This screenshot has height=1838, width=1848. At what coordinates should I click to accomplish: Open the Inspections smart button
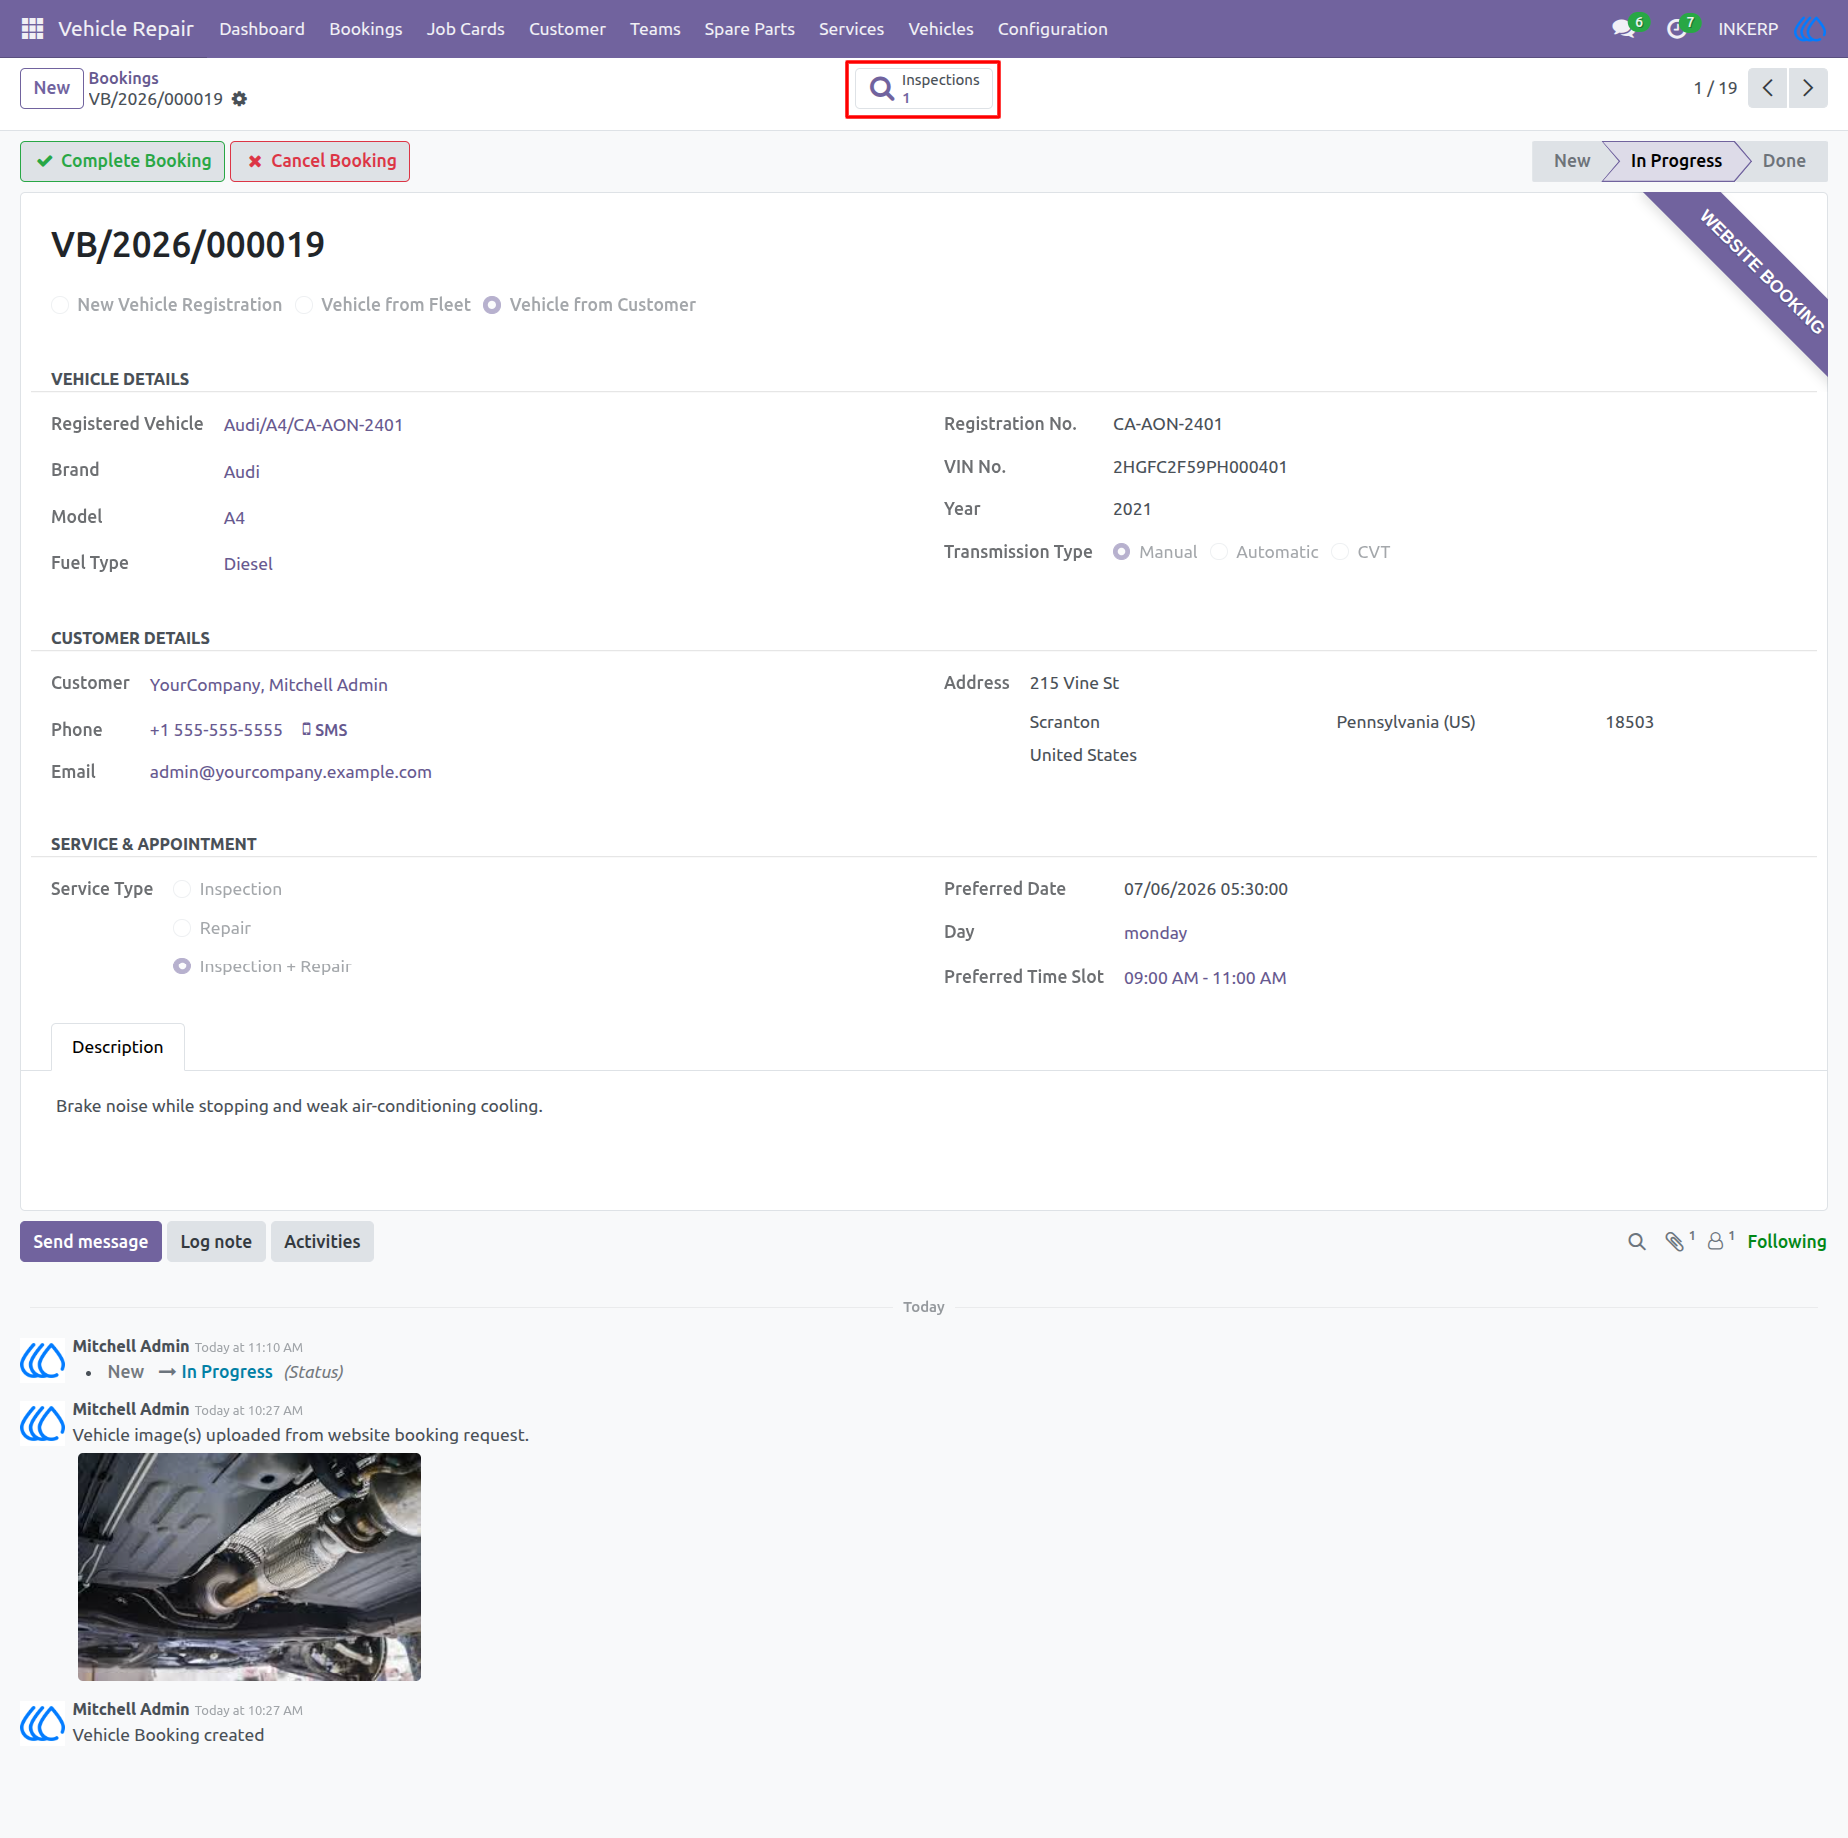point(924,89)
